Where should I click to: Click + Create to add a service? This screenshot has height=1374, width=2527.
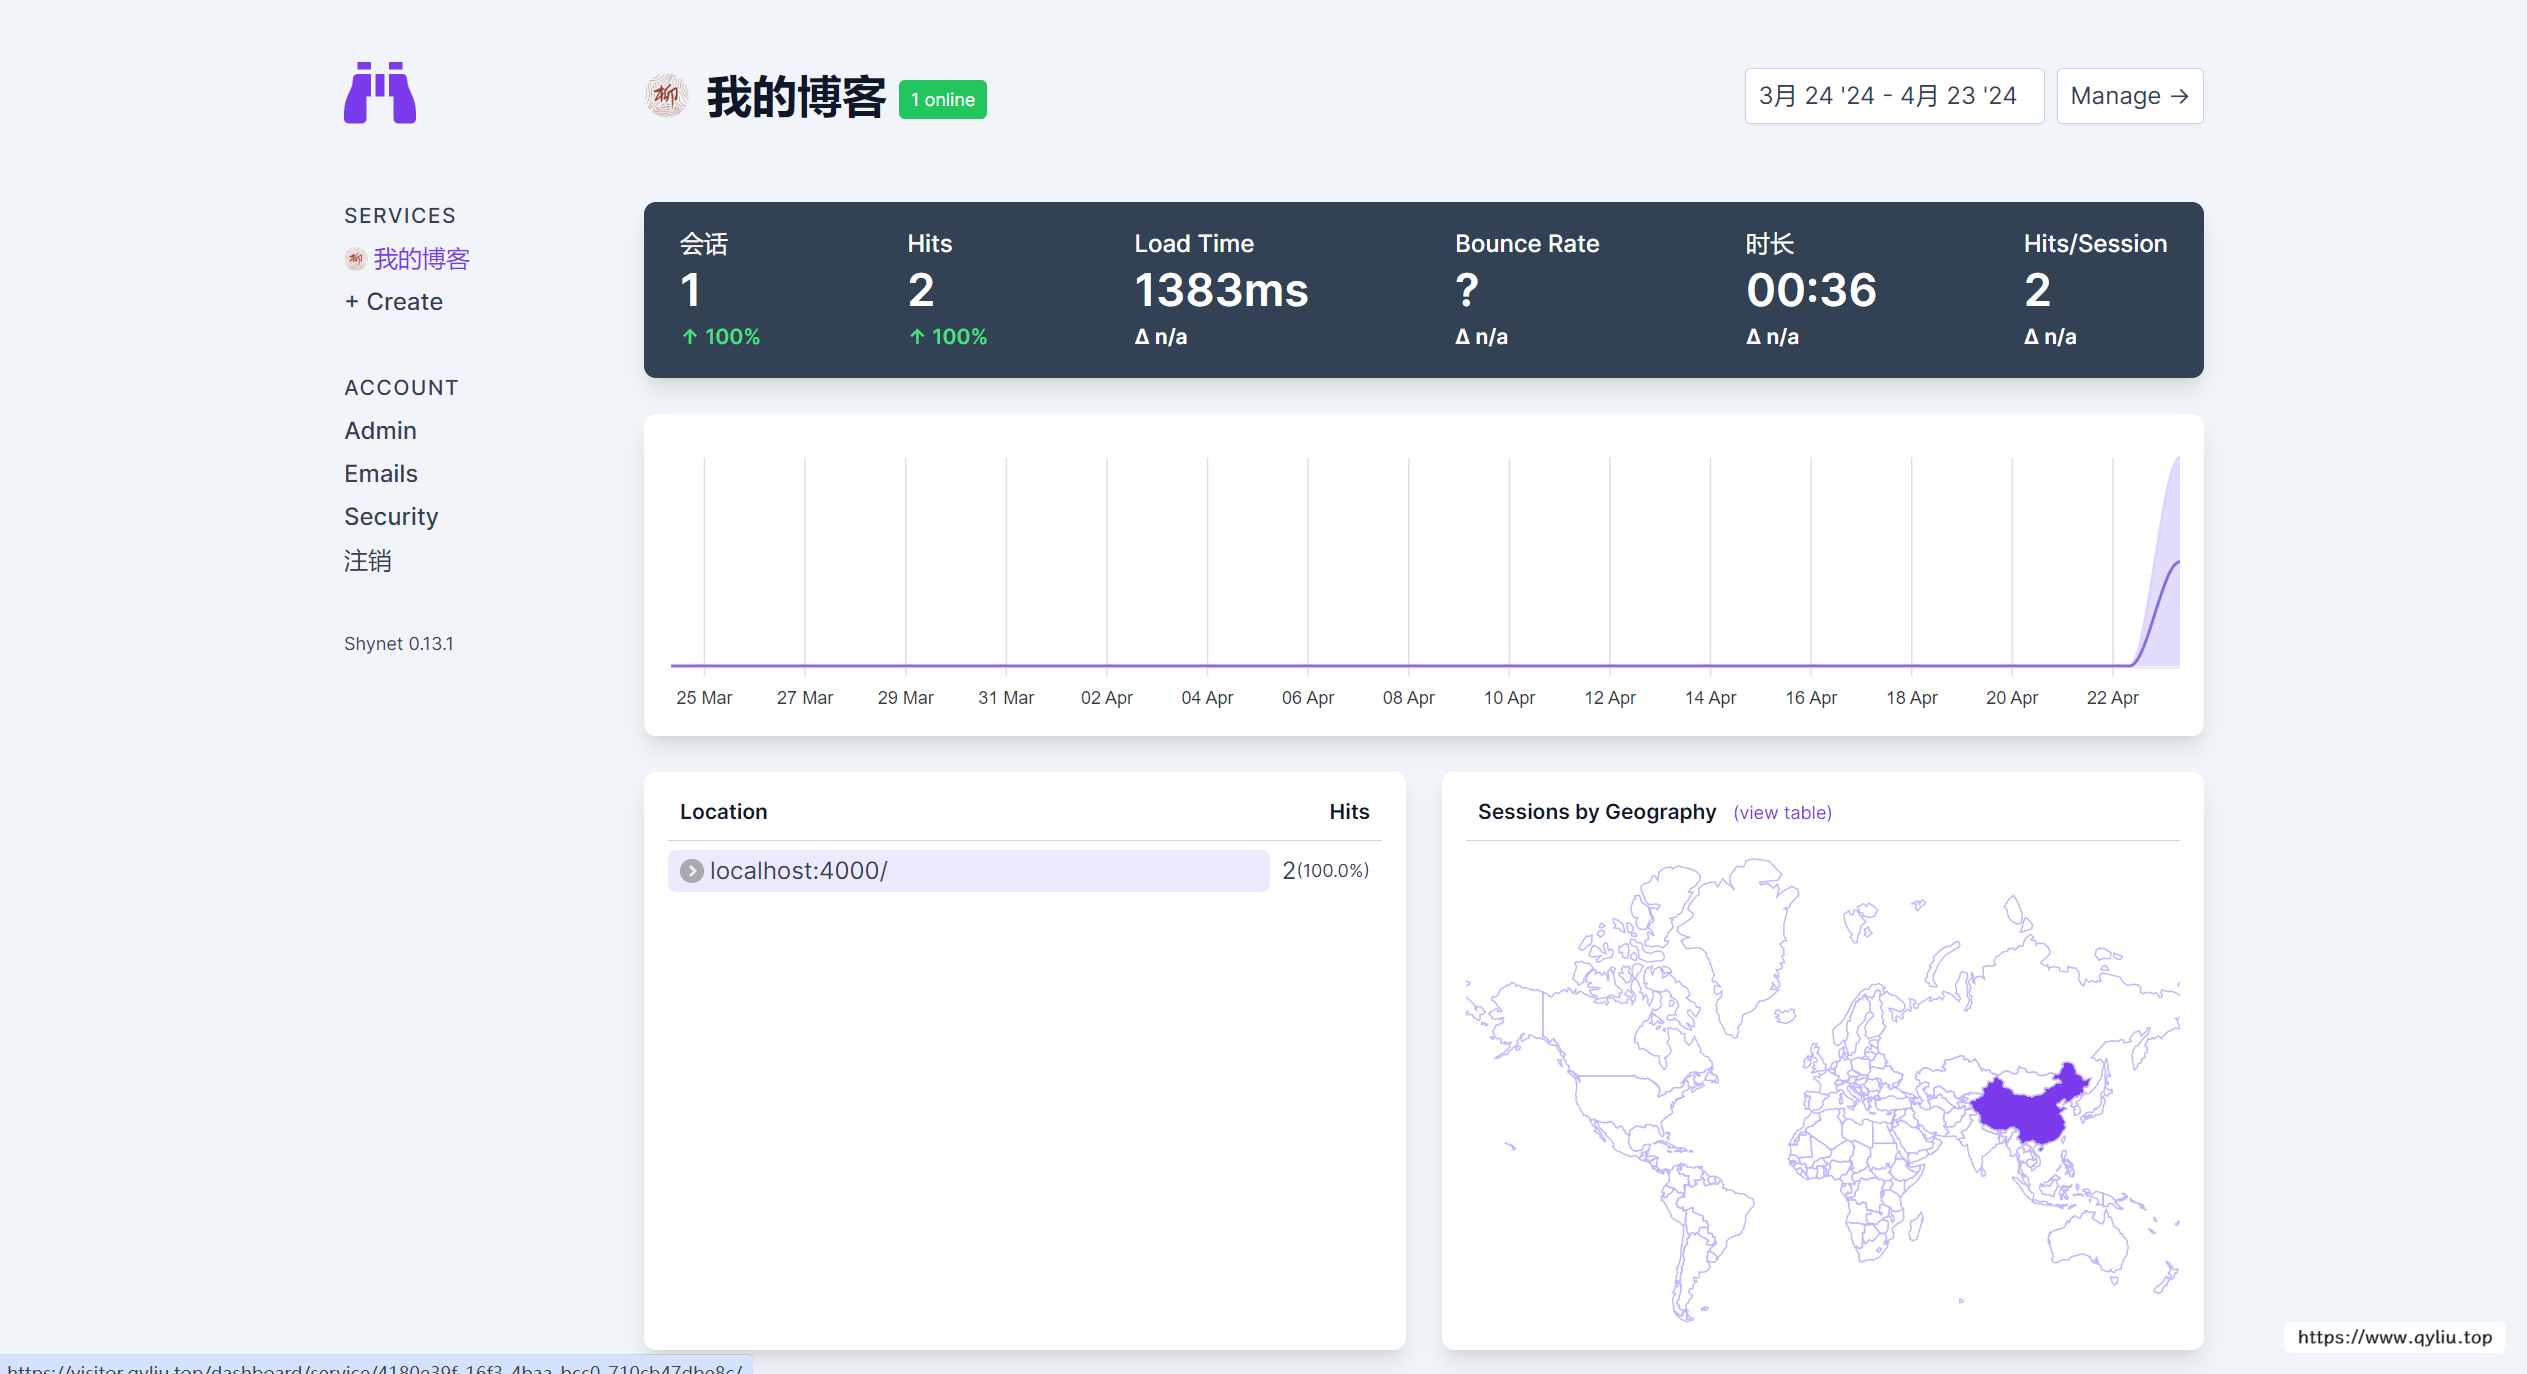[394, 302]
